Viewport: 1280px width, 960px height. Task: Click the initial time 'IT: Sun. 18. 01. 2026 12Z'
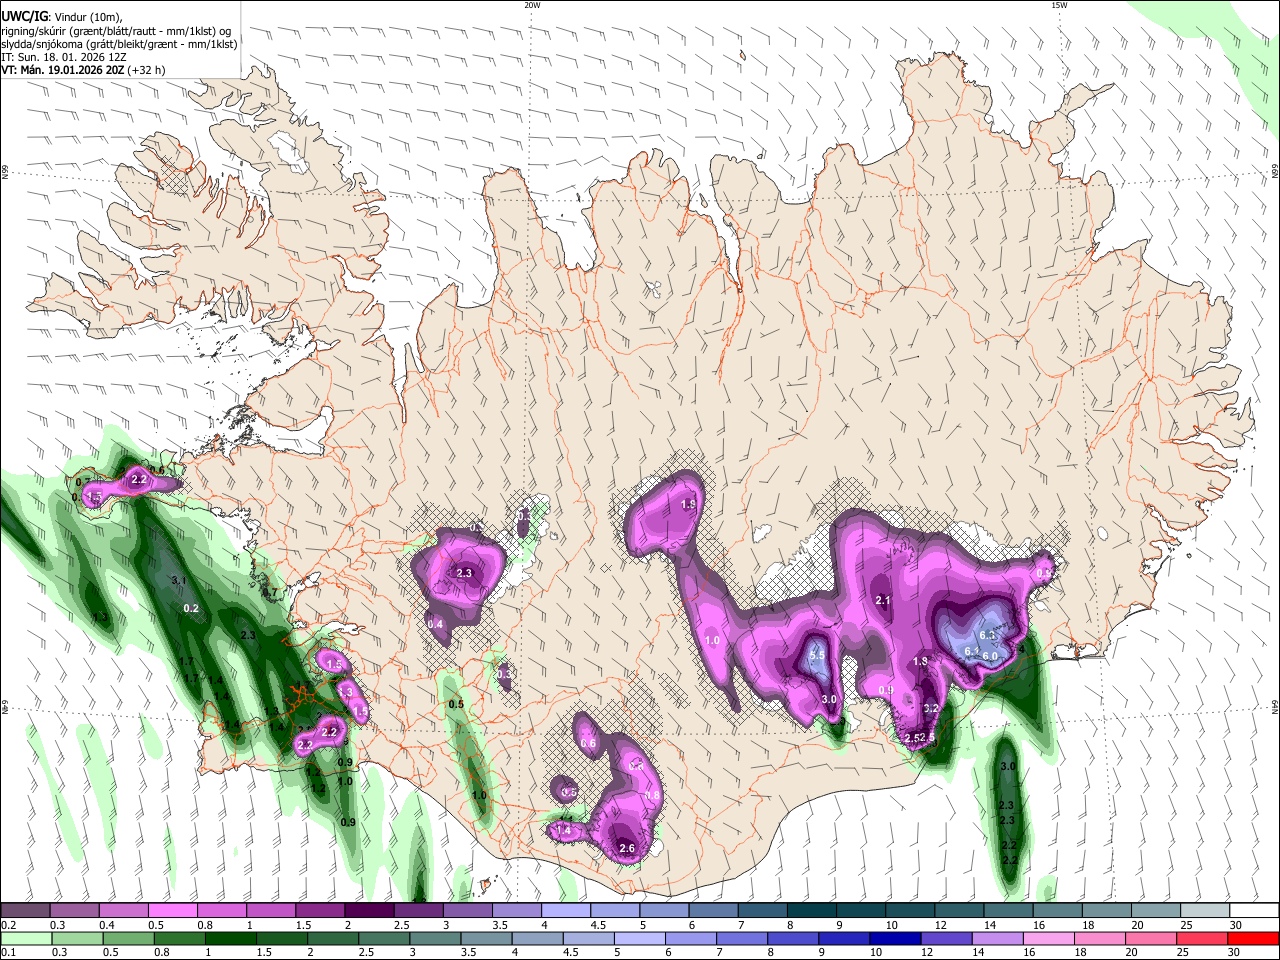[x=64, y=57]
